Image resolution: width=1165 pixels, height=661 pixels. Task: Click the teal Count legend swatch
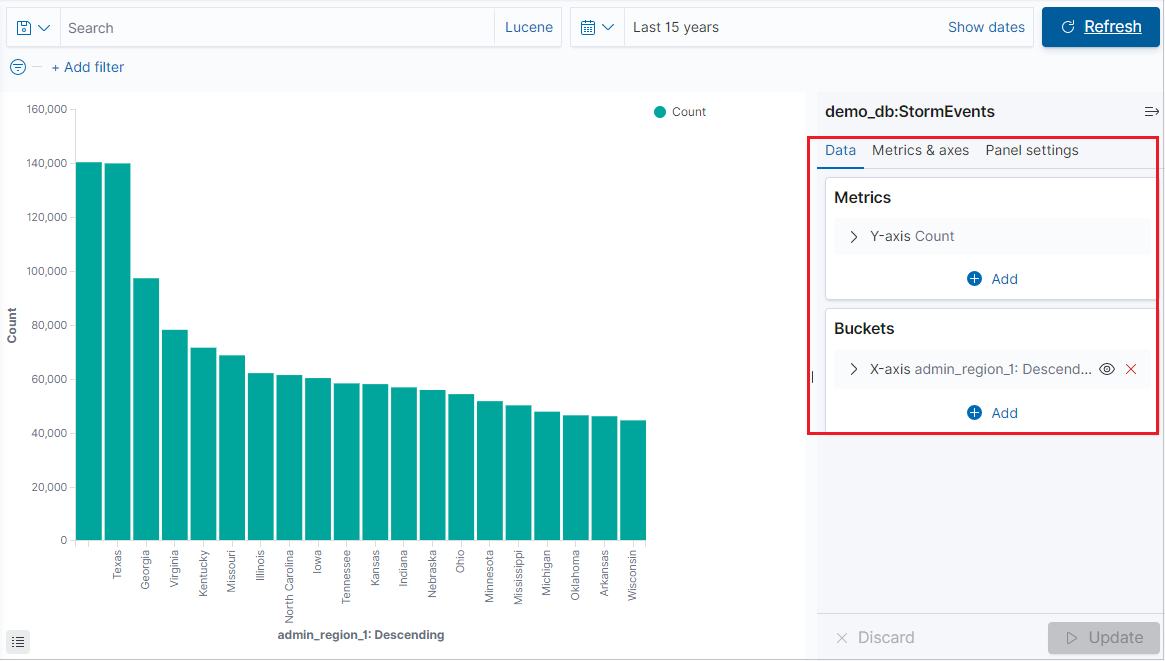tap(657, 111)
